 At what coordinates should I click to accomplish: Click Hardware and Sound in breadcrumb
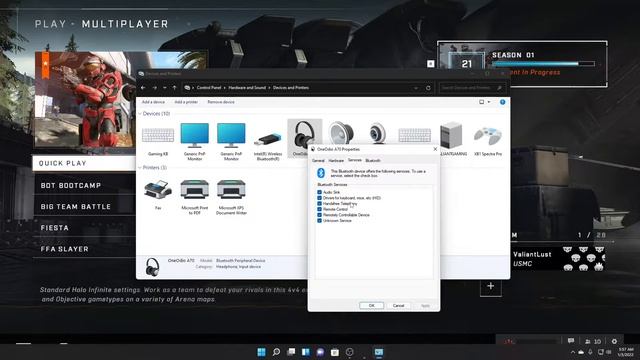(x=247, y=88)
